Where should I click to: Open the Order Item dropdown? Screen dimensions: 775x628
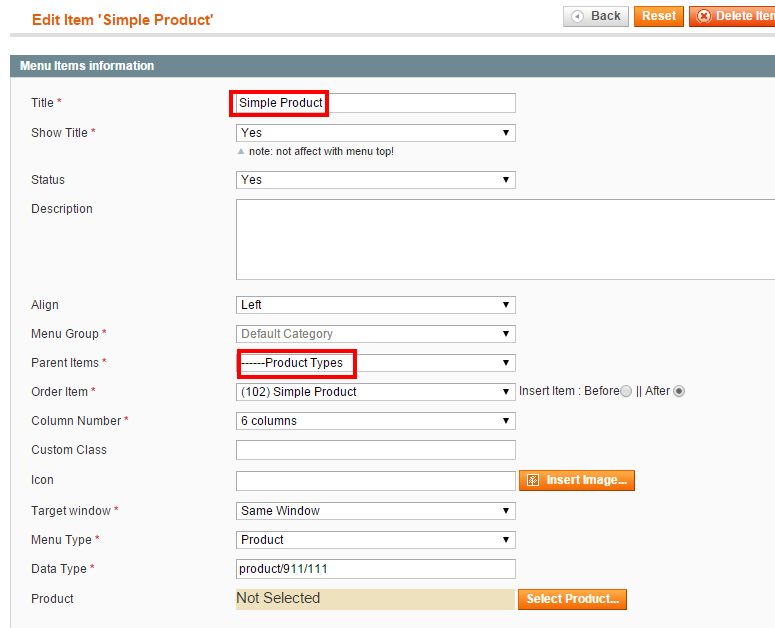point(376,392)
